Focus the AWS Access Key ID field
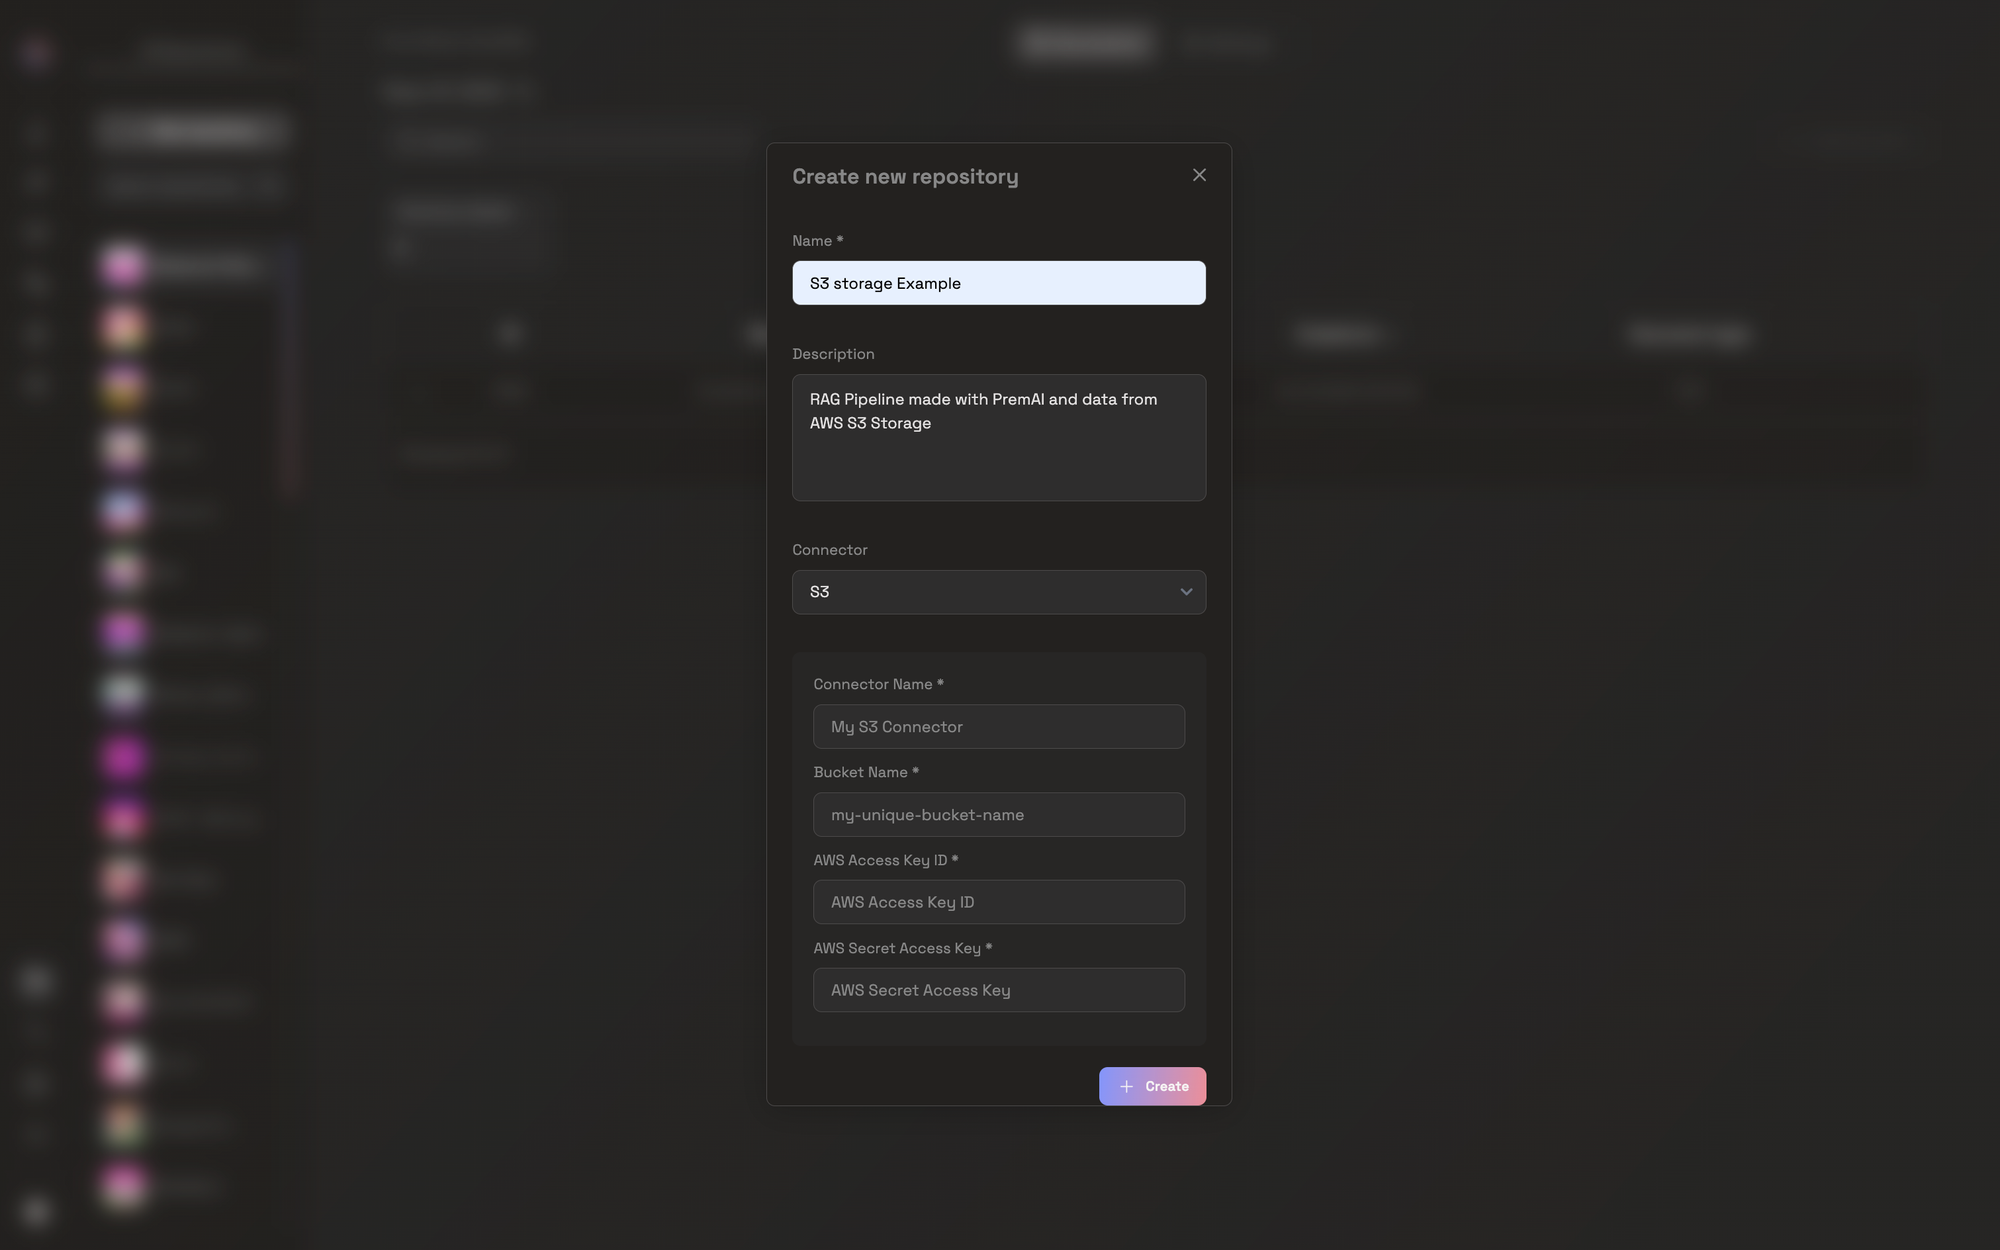 pos(999,902)
